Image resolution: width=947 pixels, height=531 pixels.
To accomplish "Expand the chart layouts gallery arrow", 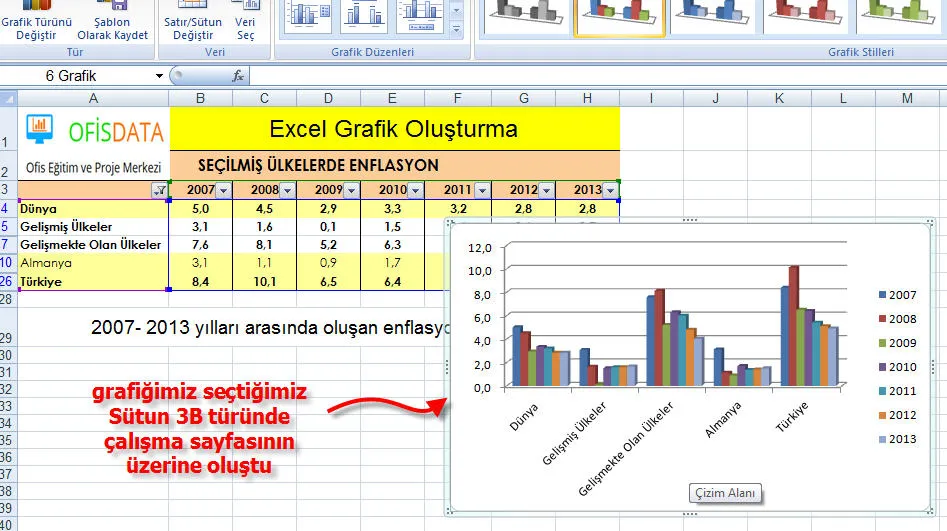I will pyautogui.click(x=457, y=28).
